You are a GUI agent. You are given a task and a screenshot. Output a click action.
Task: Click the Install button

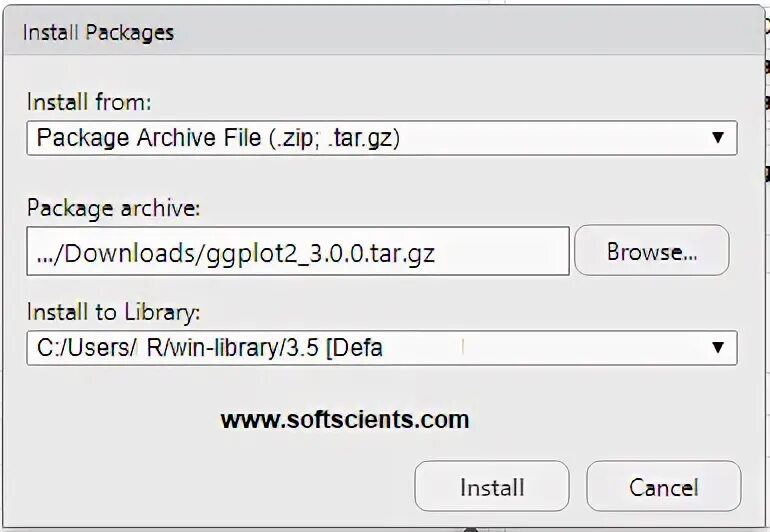[491, 487]
